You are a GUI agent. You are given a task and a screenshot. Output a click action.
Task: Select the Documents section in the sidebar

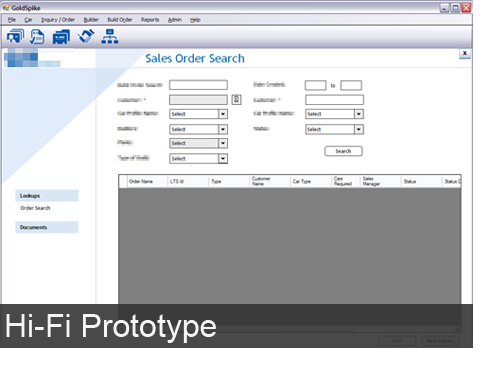(47, 227)
